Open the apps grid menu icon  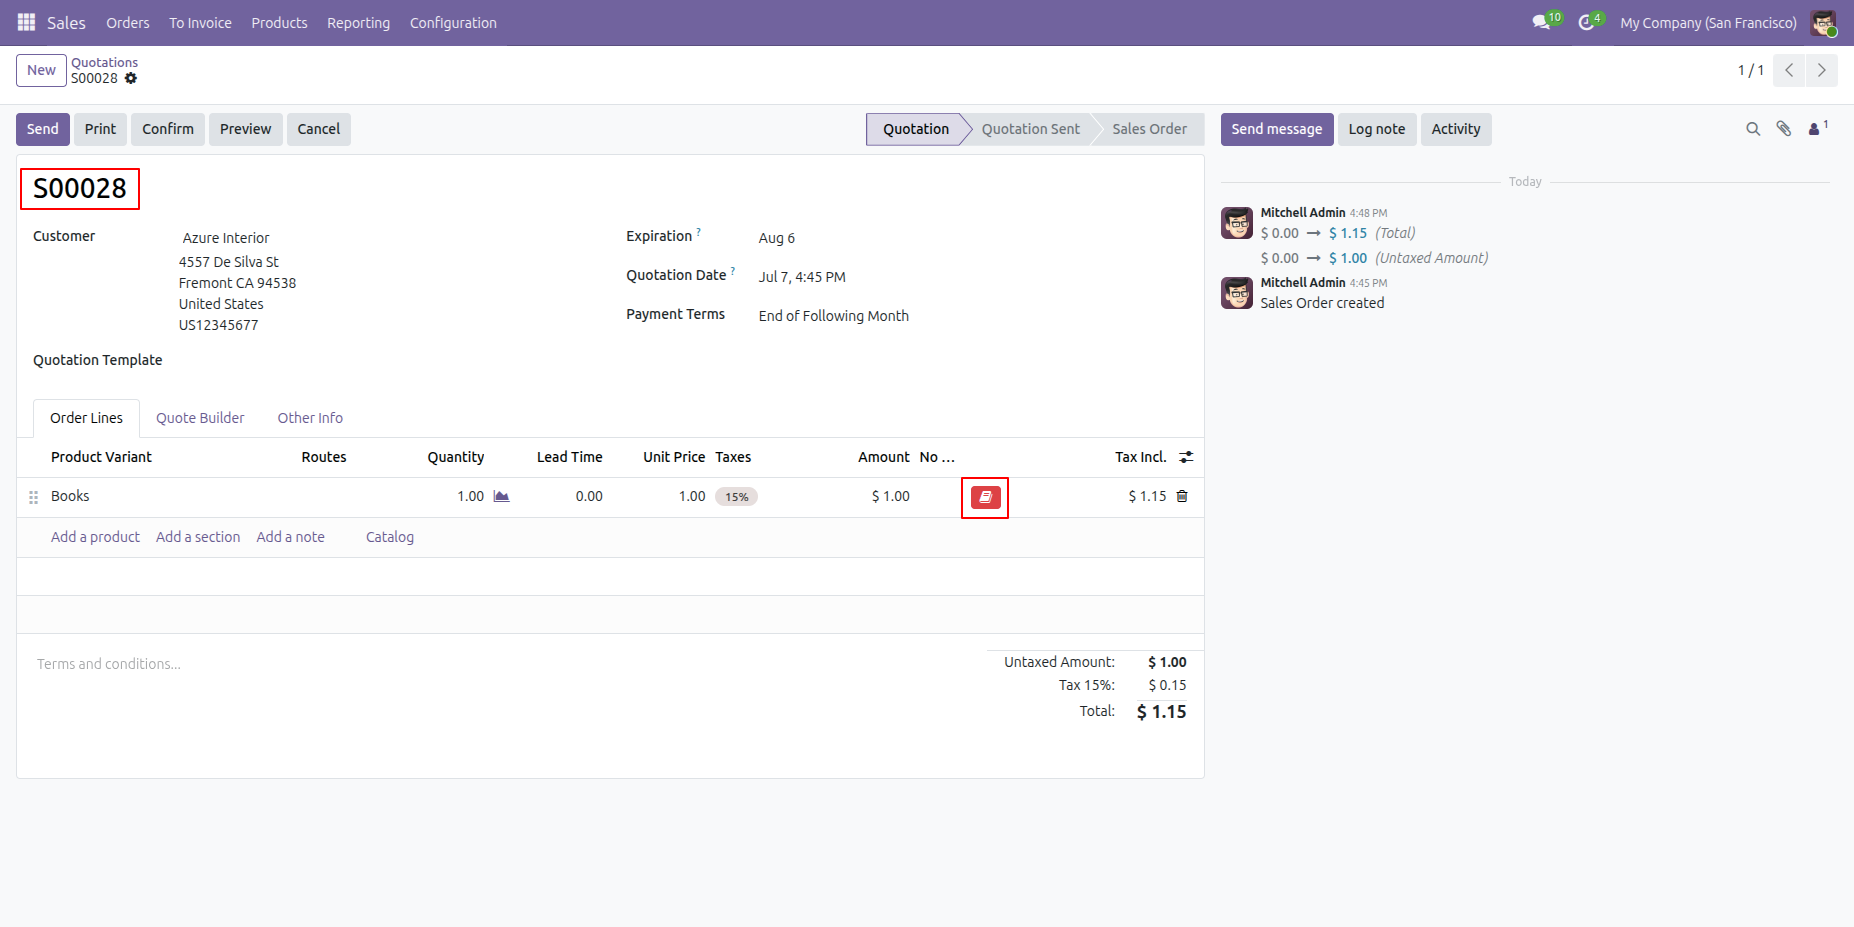tap(26, 22)
